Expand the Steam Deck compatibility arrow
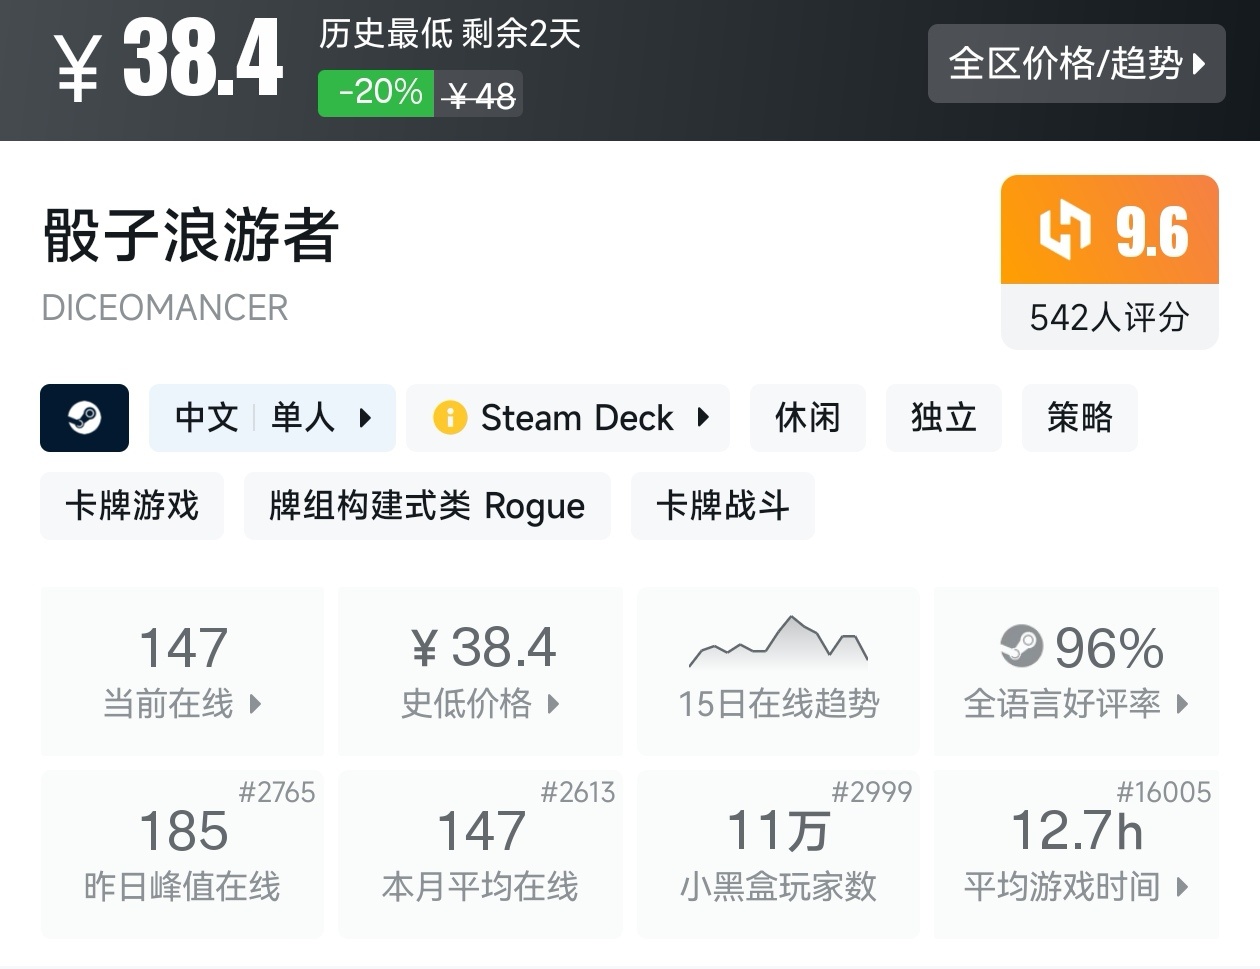 tap(703, 418)
